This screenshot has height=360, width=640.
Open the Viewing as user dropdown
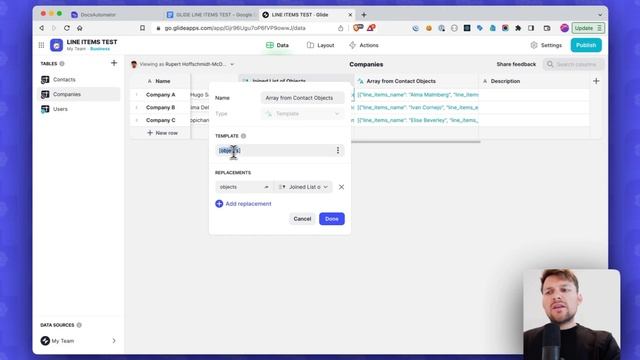pos(182,64)
